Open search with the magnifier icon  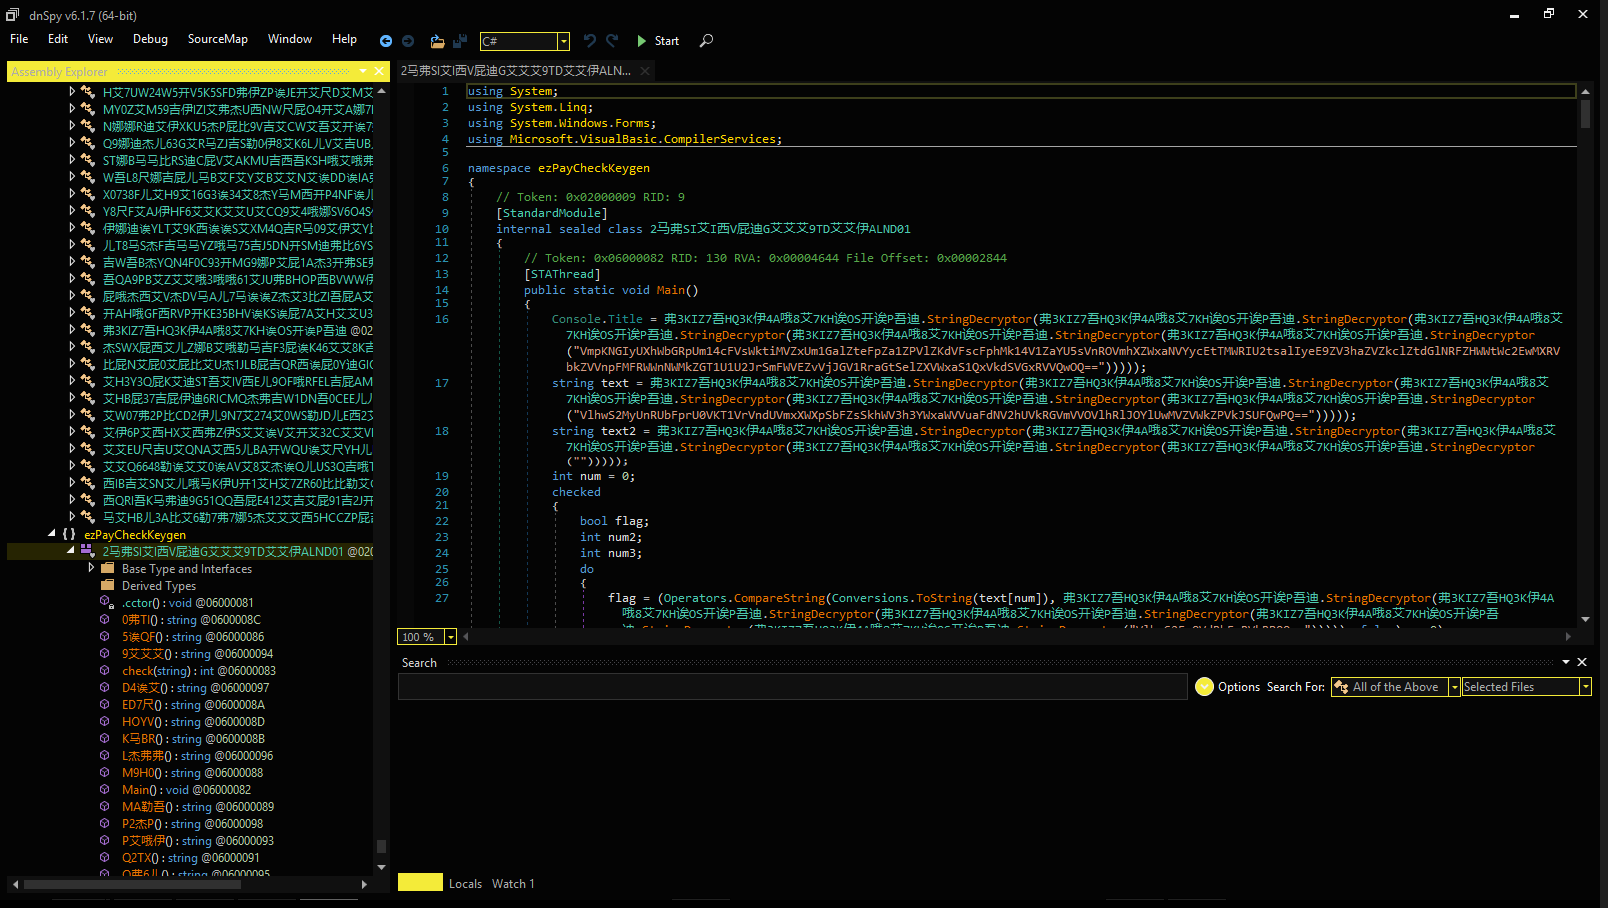(x=706, y=41)
